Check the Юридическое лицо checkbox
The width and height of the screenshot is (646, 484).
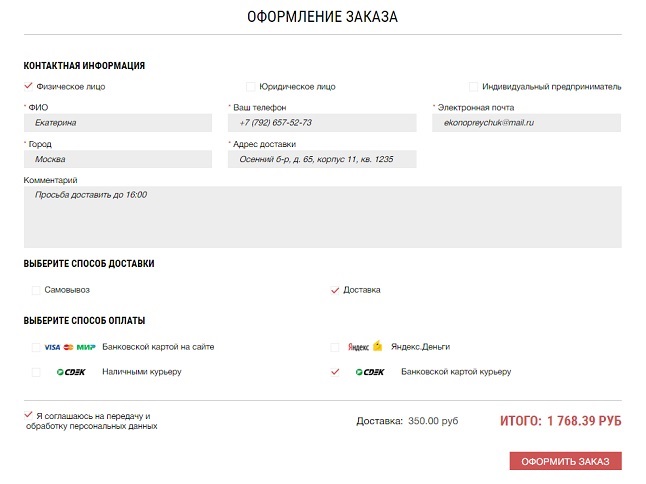click(x=250, y=87)
